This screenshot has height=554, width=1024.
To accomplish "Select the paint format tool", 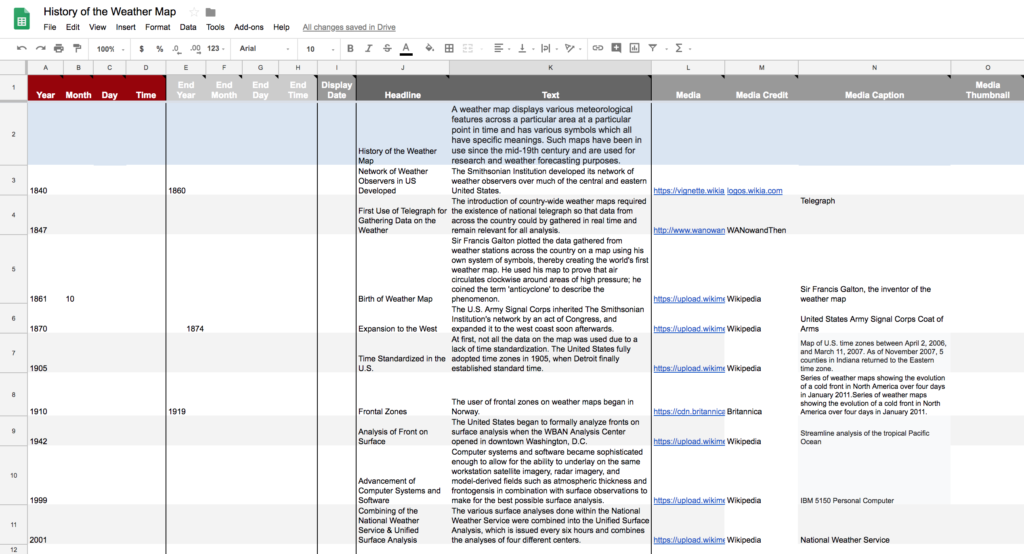I will 77,48.
